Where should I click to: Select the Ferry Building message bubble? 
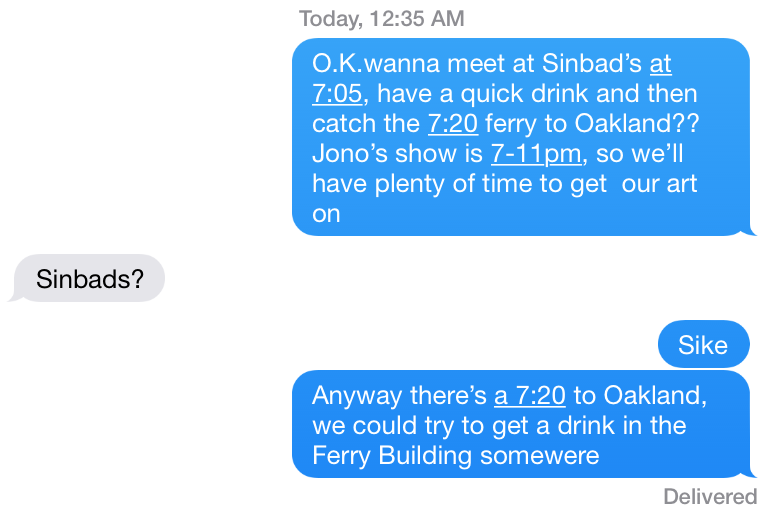coord(524,424)
